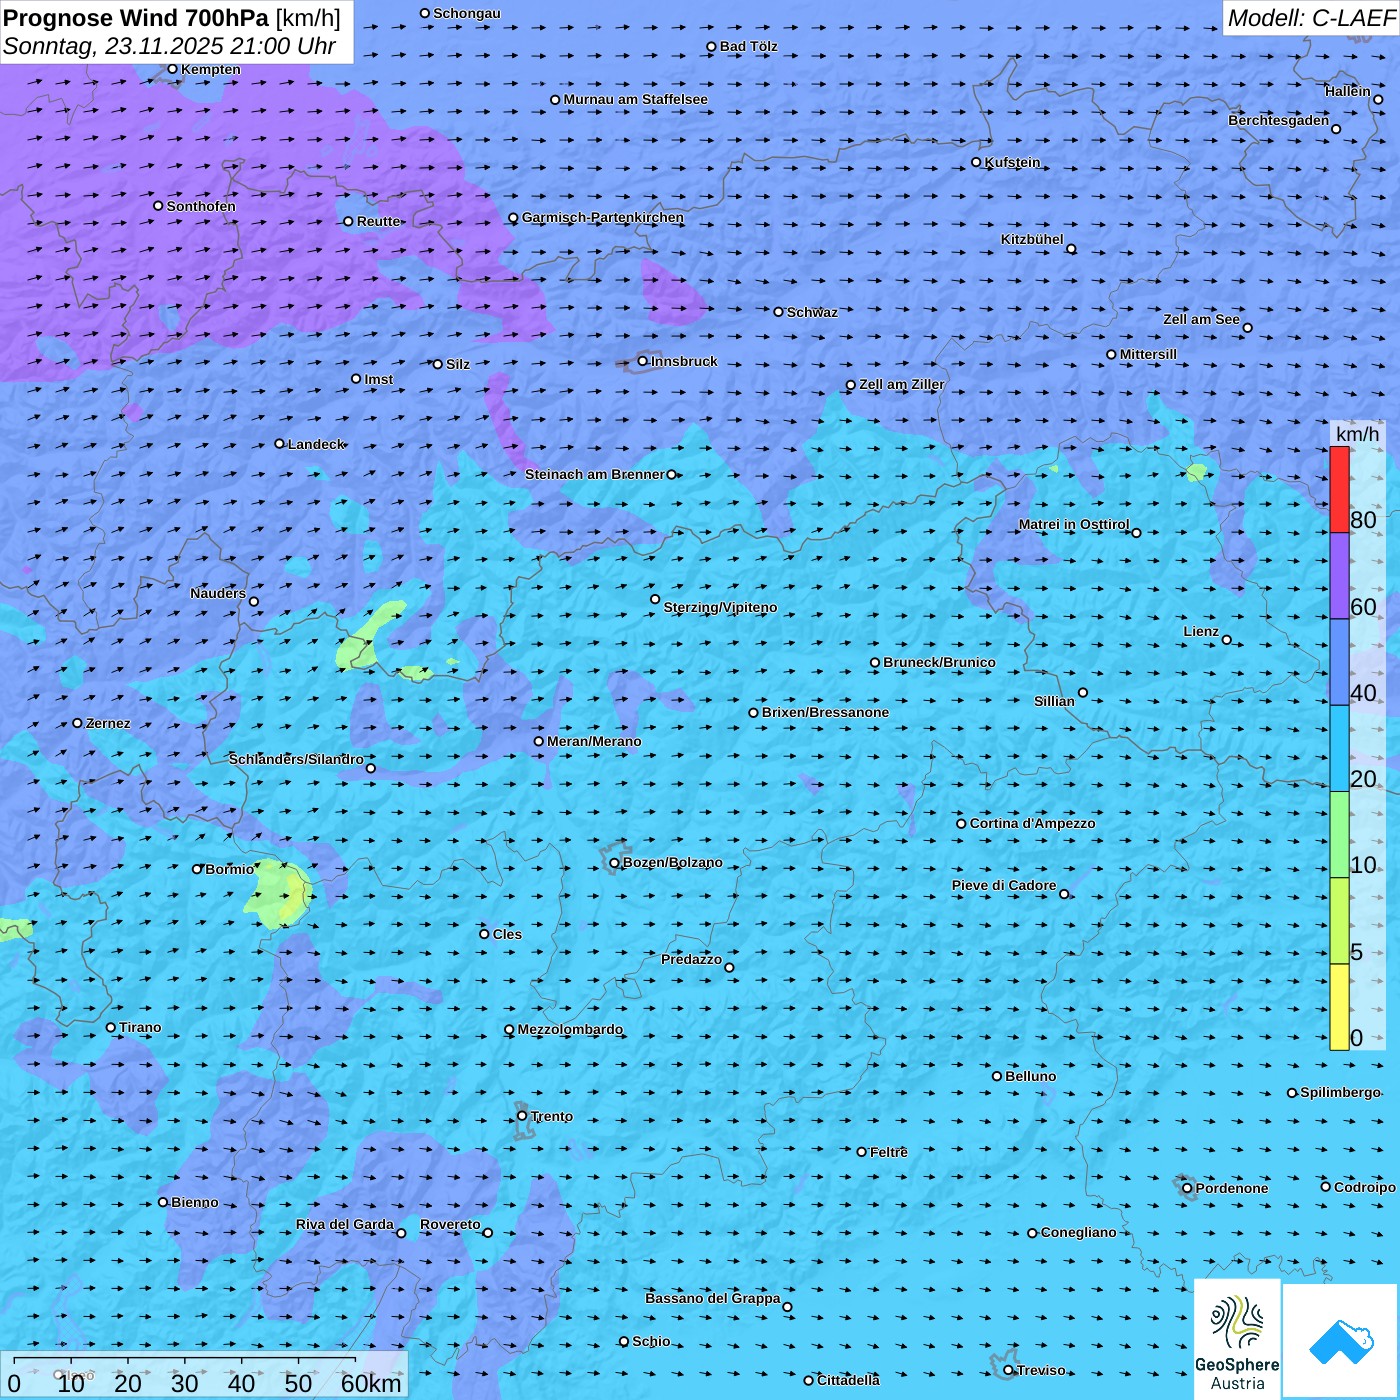1400x1400 pixels.
Task: Click the Belluno label
Action: tap(1030, 1076)
